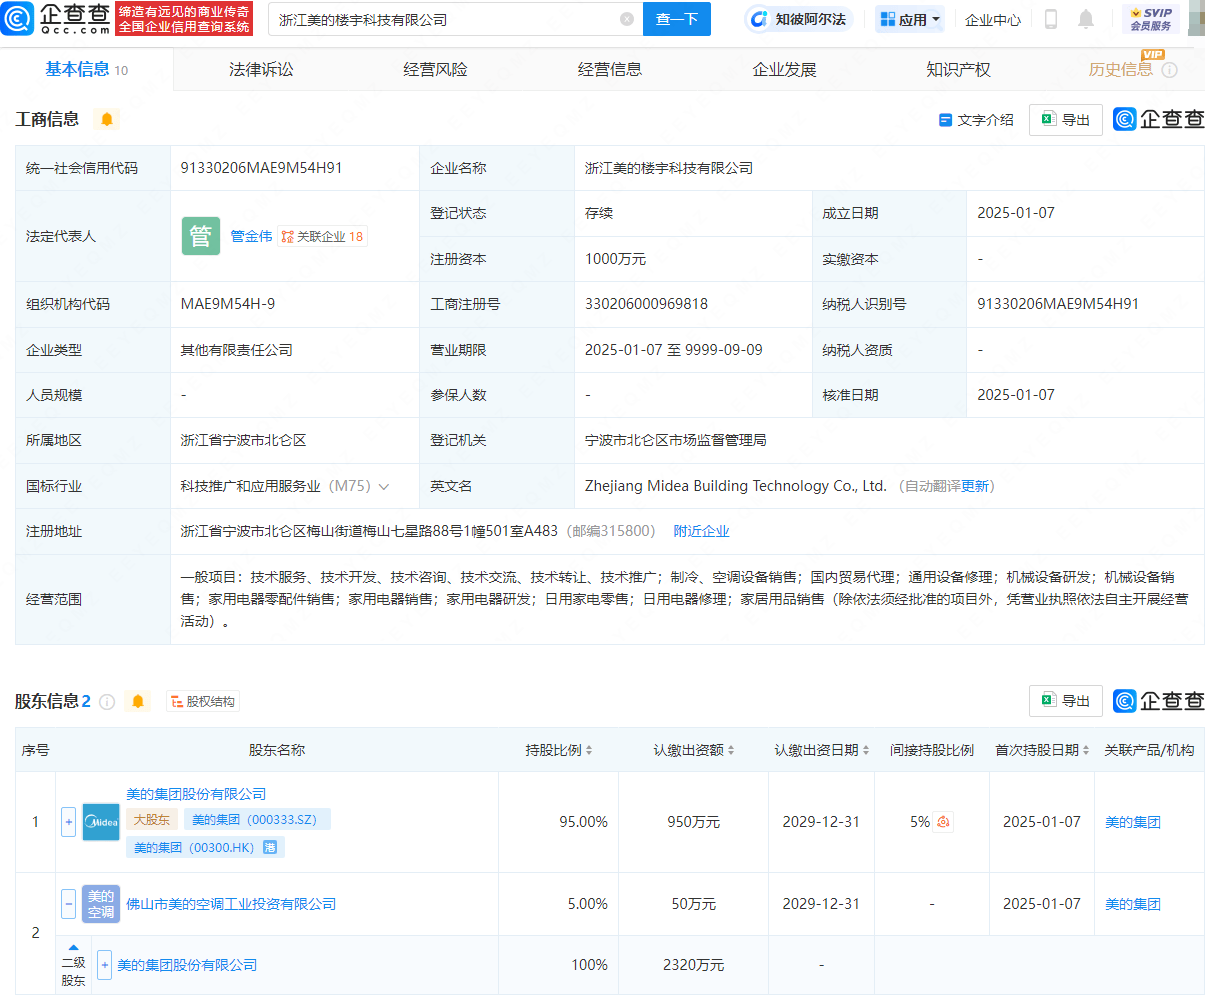Click the 查一下 search button

click(677, 19)
